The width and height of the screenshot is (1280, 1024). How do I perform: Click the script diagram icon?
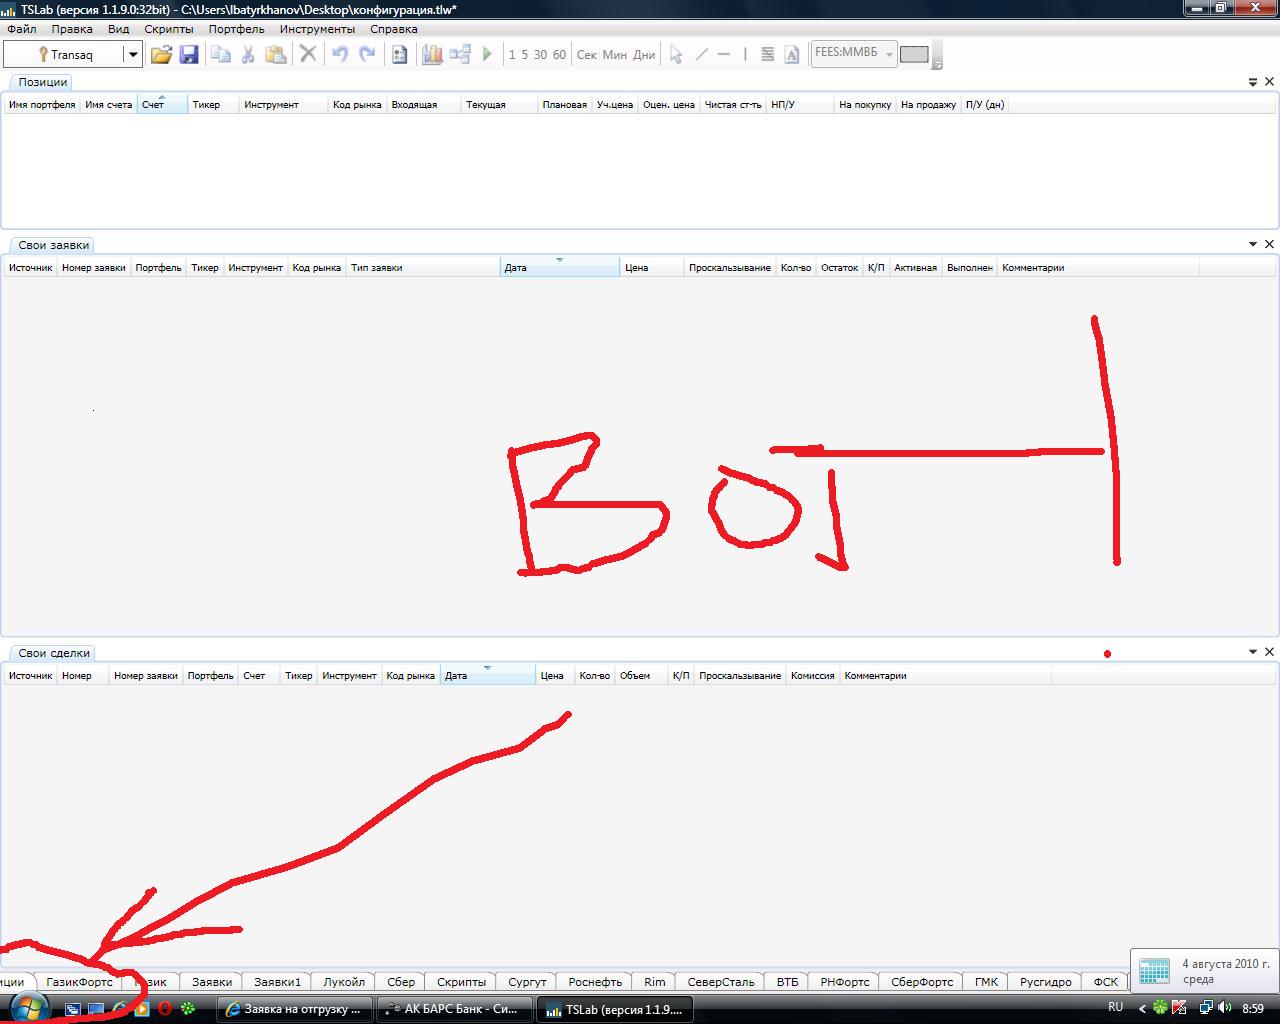point(460,54)
